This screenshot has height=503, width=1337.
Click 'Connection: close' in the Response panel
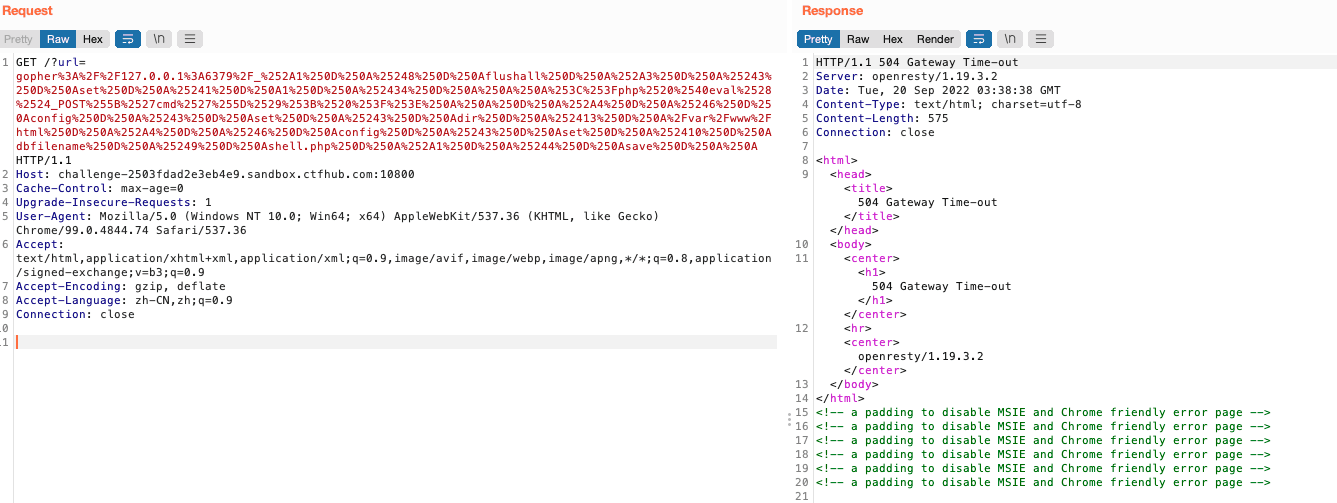click(x=875, y=132)
